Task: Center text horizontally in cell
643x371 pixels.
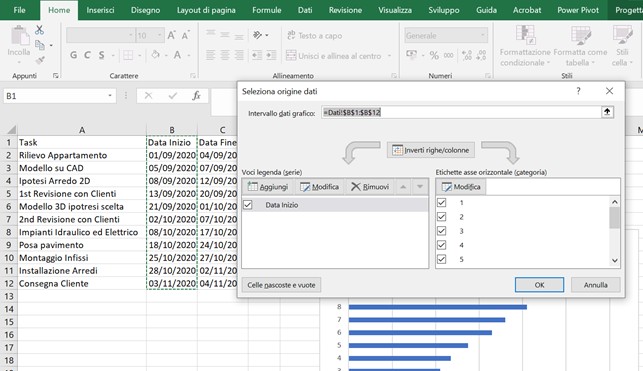Action: click(x=225, y=55)
